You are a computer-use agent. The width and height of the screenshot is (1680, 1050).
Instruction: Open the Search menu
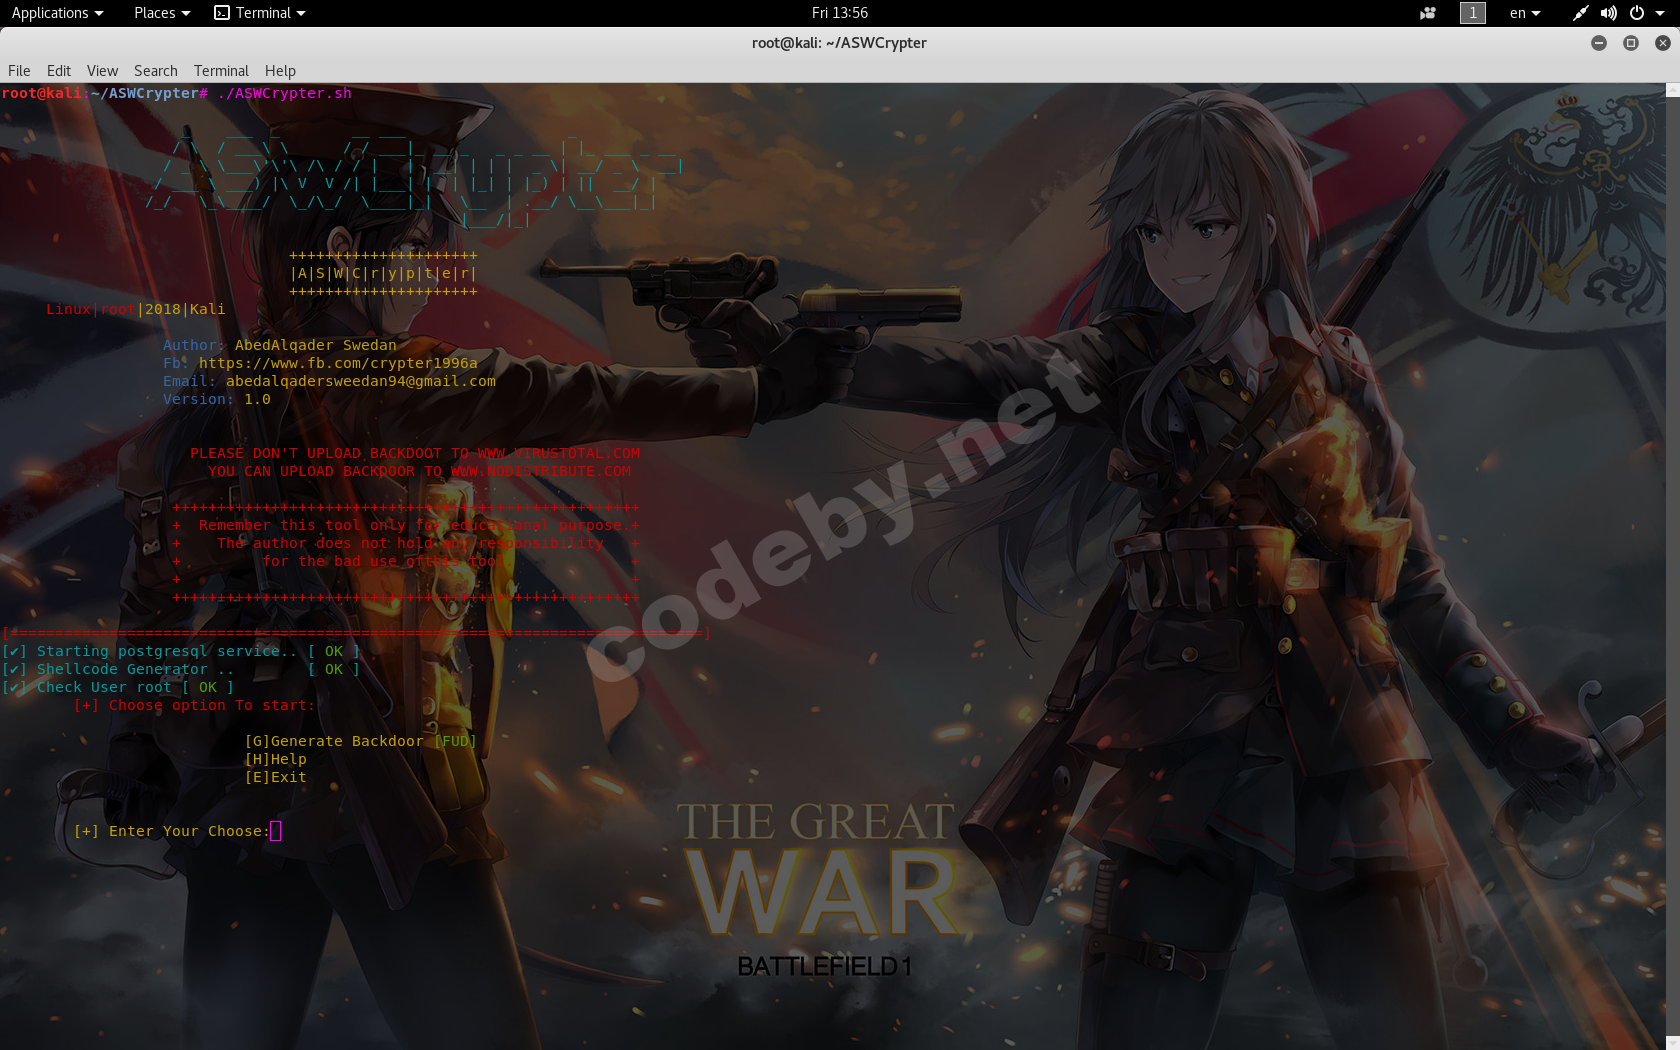[156, 71]
